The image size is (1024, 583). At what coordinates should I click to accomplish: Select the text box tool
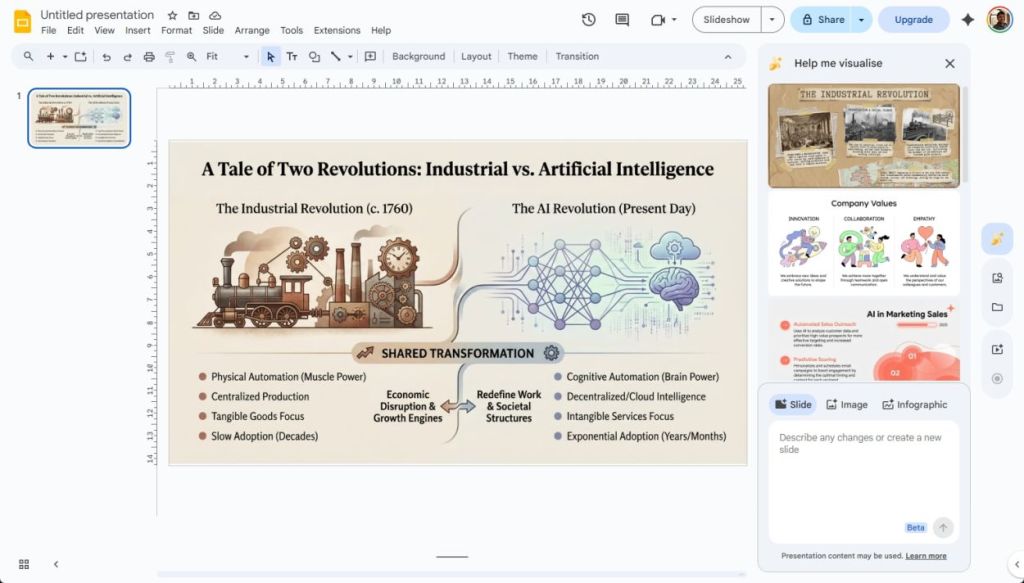[x=292, y=57]
